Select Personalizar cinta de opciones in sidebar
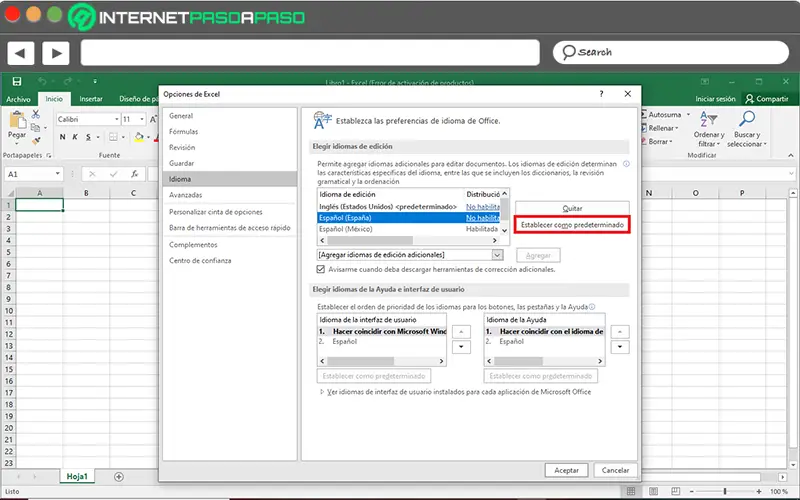Screen dimensions: 800x500 [x=230, y=212]
